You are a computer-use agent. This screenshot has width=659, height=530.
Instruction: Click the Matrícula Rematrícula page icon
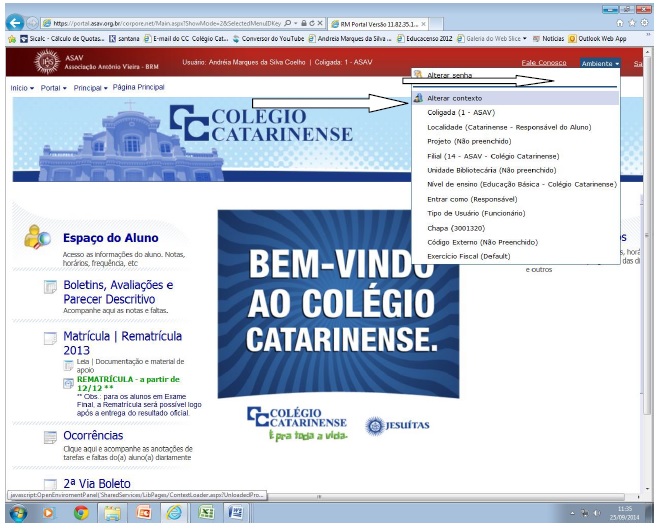[50, 338]
